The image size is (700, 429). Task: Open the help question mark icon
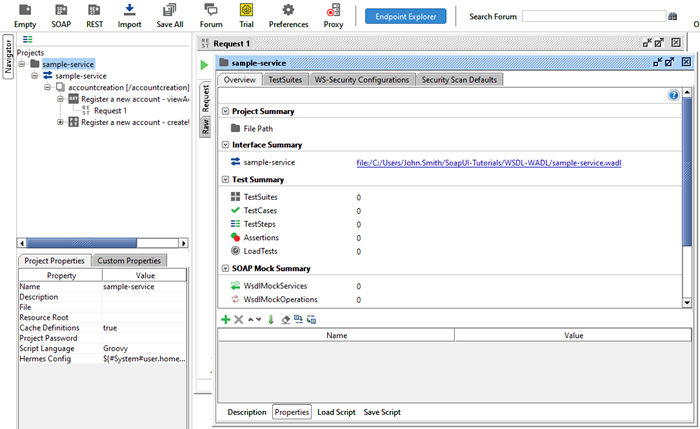(673, 95)
